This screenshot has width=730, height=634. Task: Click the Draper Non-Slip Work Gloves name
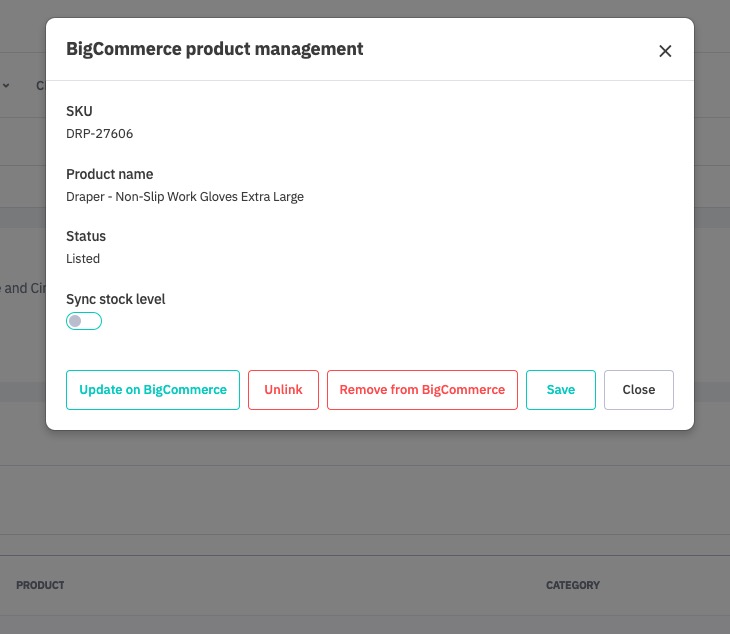tap(185, 196)
